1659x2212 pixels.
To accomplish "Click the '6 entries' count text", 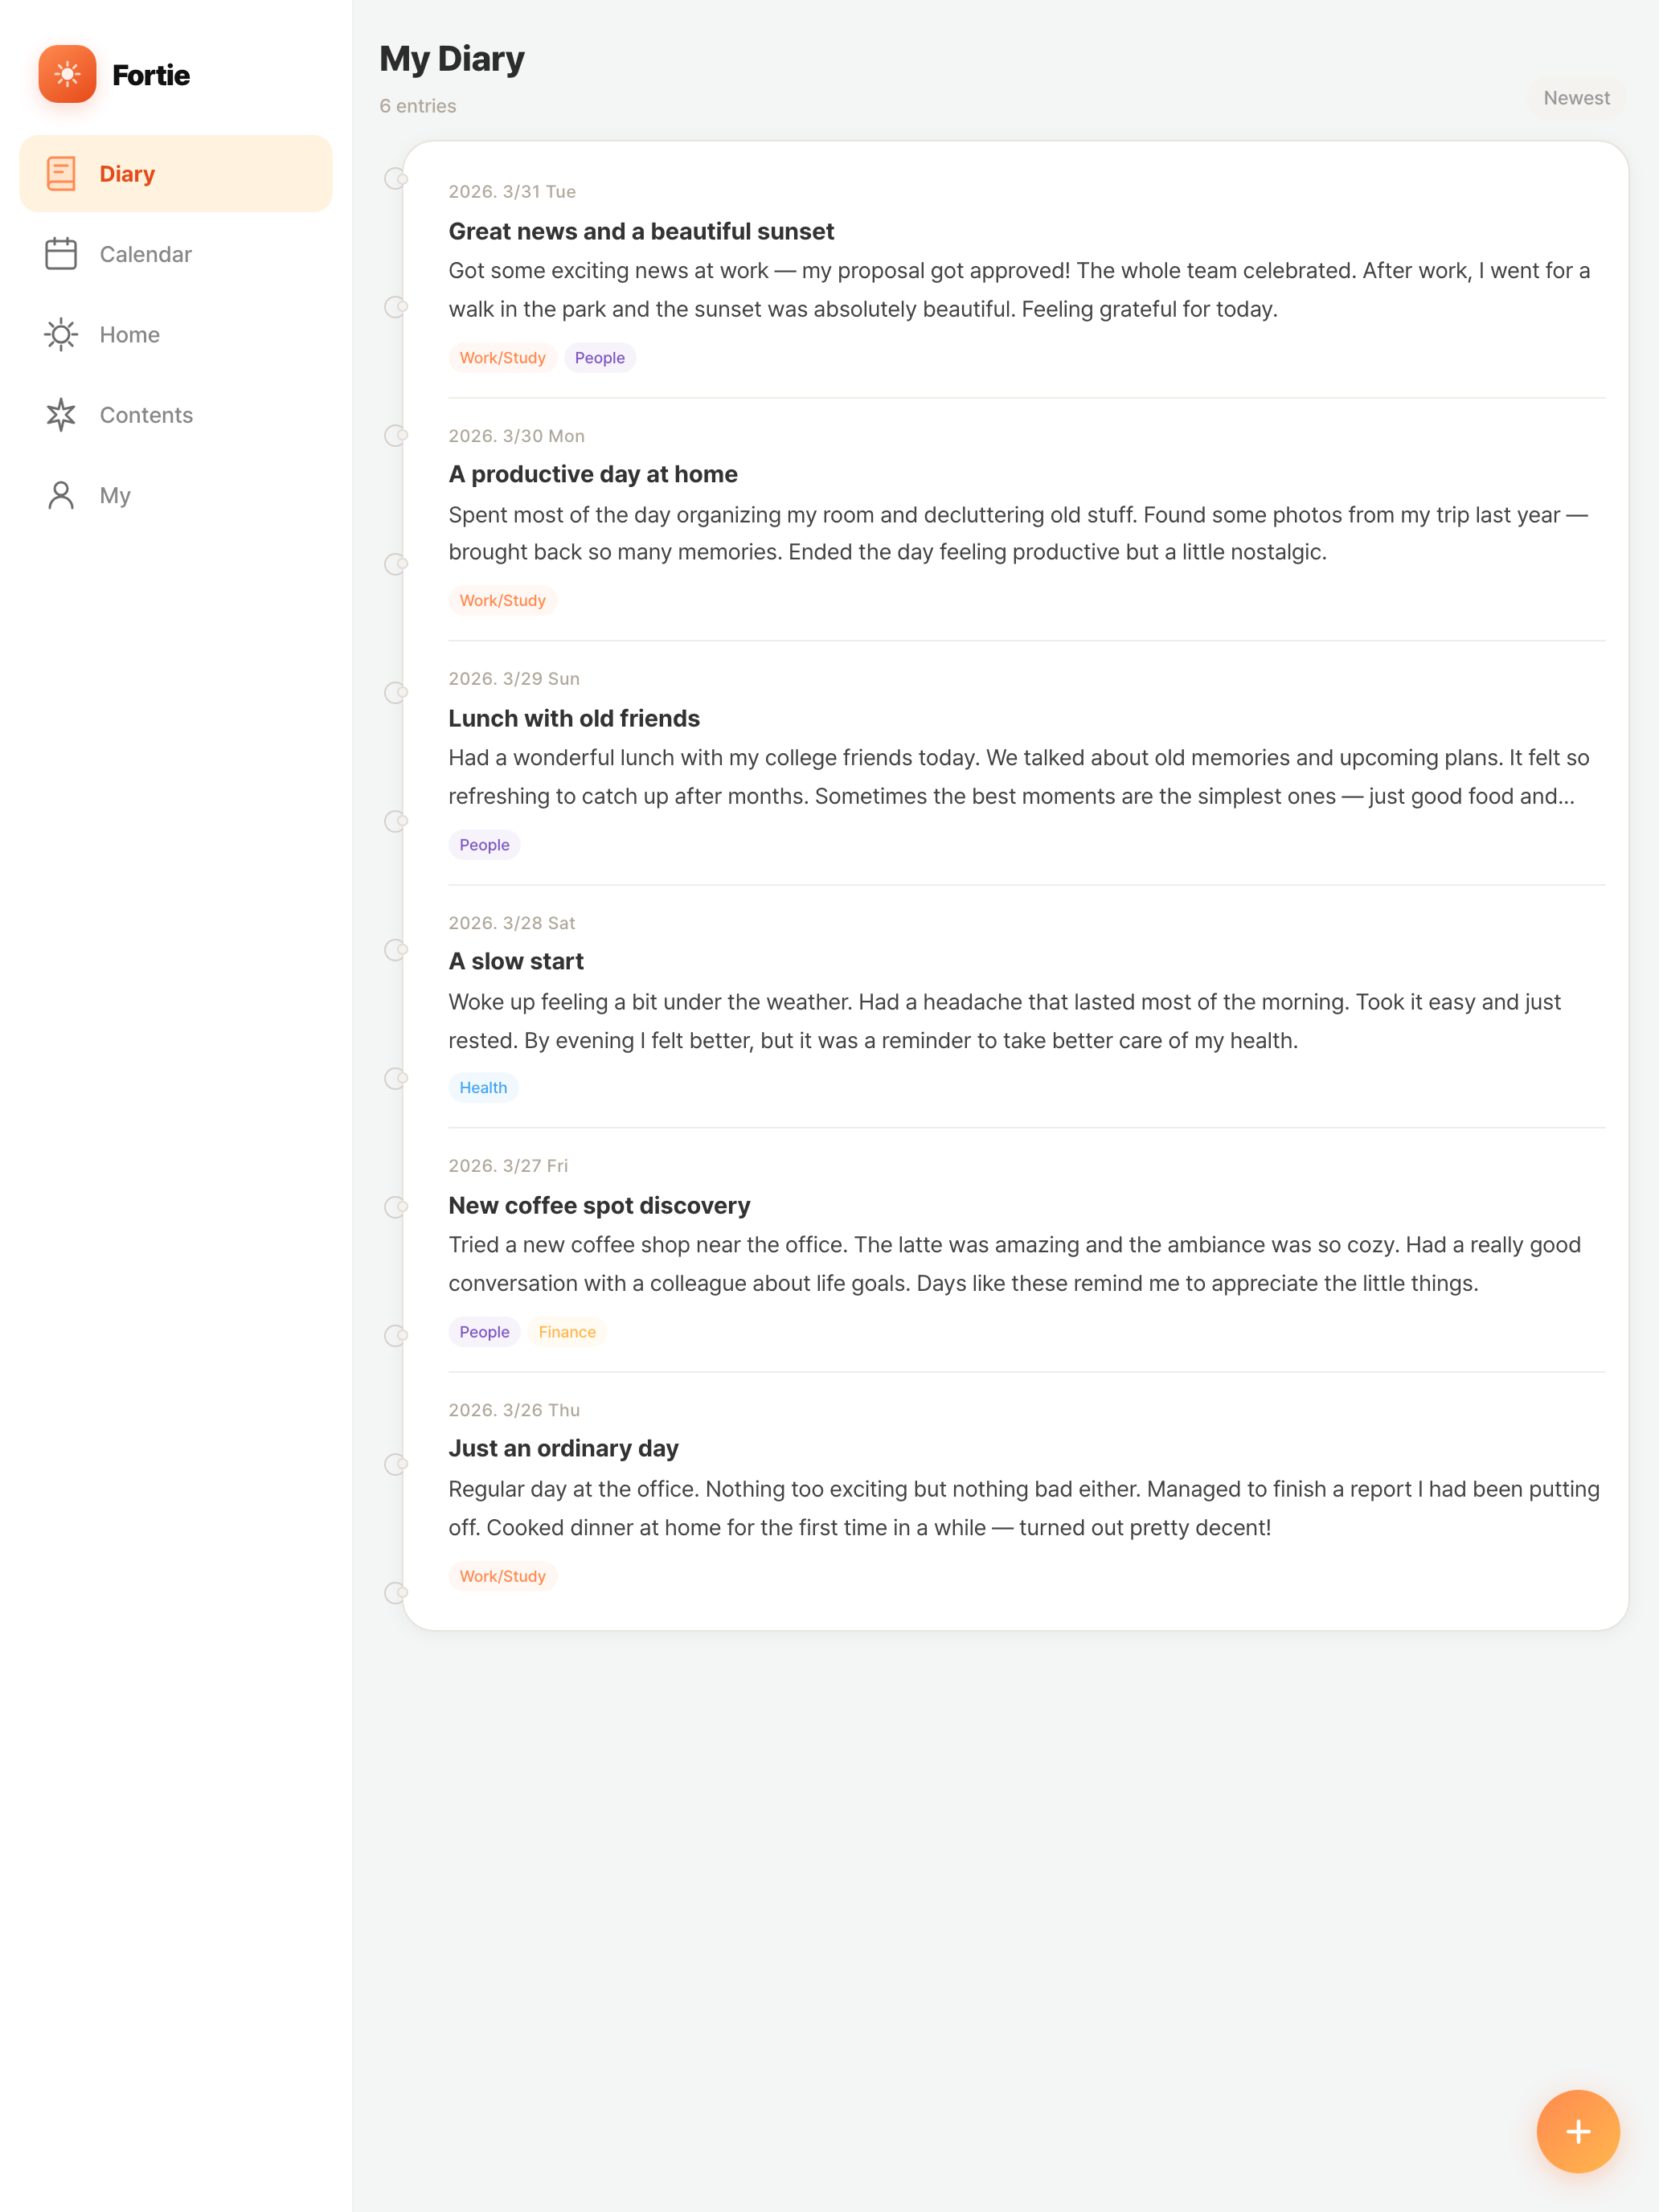I will click(418, 106).
